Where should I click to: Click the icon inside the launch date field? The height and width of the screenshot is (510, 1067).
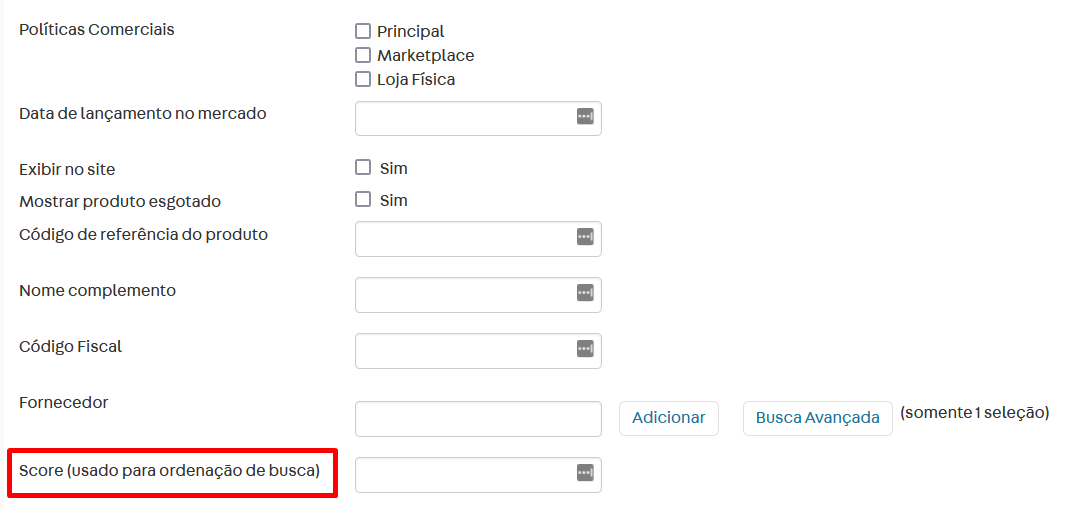click(585, 117)
